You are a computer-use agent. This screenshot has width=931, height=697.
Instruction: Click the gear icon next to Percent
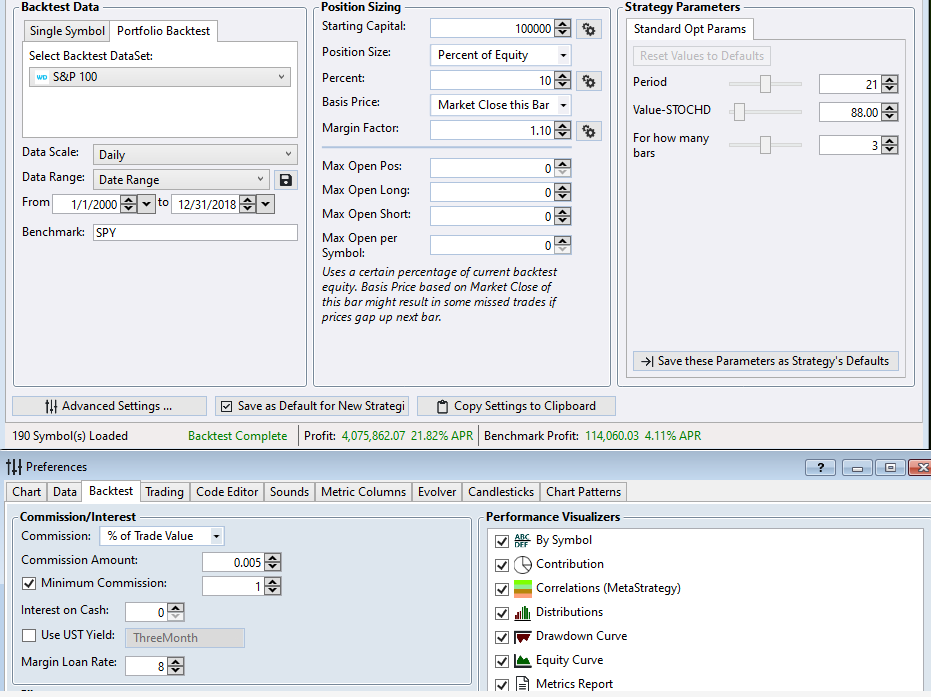tap(590, 81)
